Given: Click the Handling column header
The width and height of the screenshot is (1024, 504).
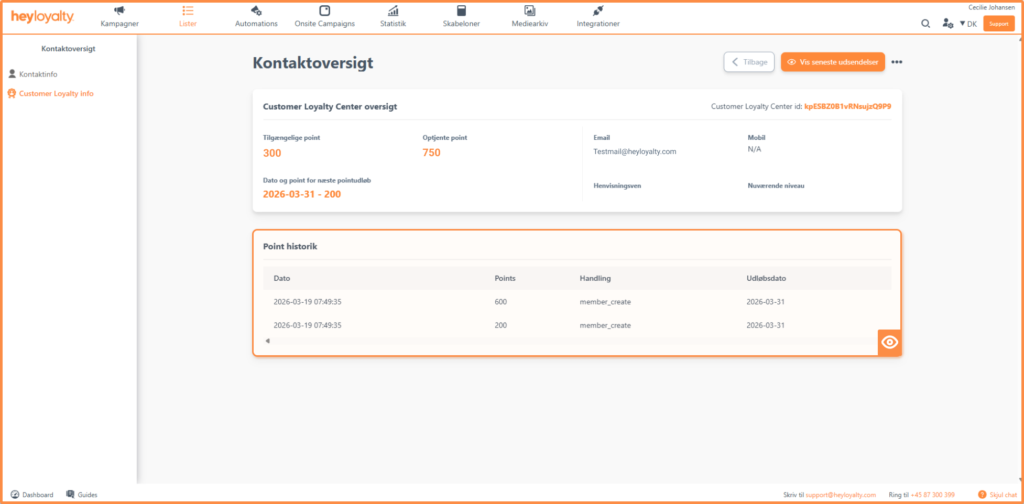Looking at the screenshot, I should point(595,278).
